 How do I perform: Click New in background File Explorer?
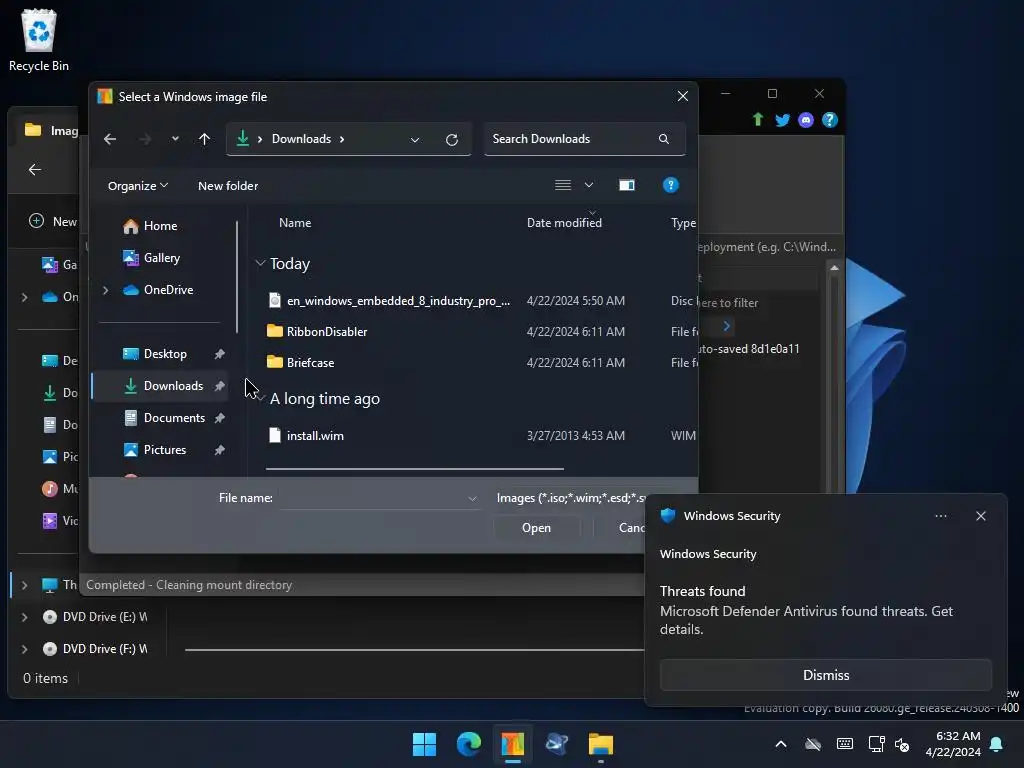click(52, 221)
